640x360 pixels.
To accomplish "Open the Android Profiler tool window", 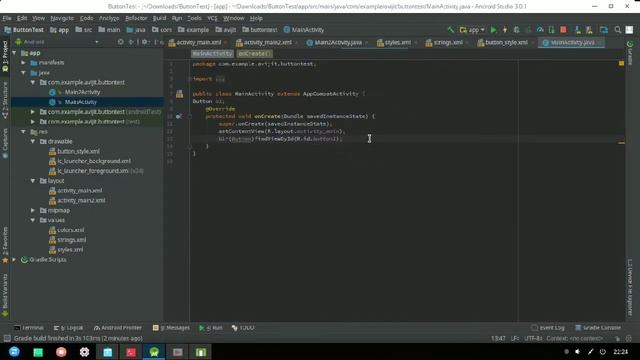I will (118, 328).
